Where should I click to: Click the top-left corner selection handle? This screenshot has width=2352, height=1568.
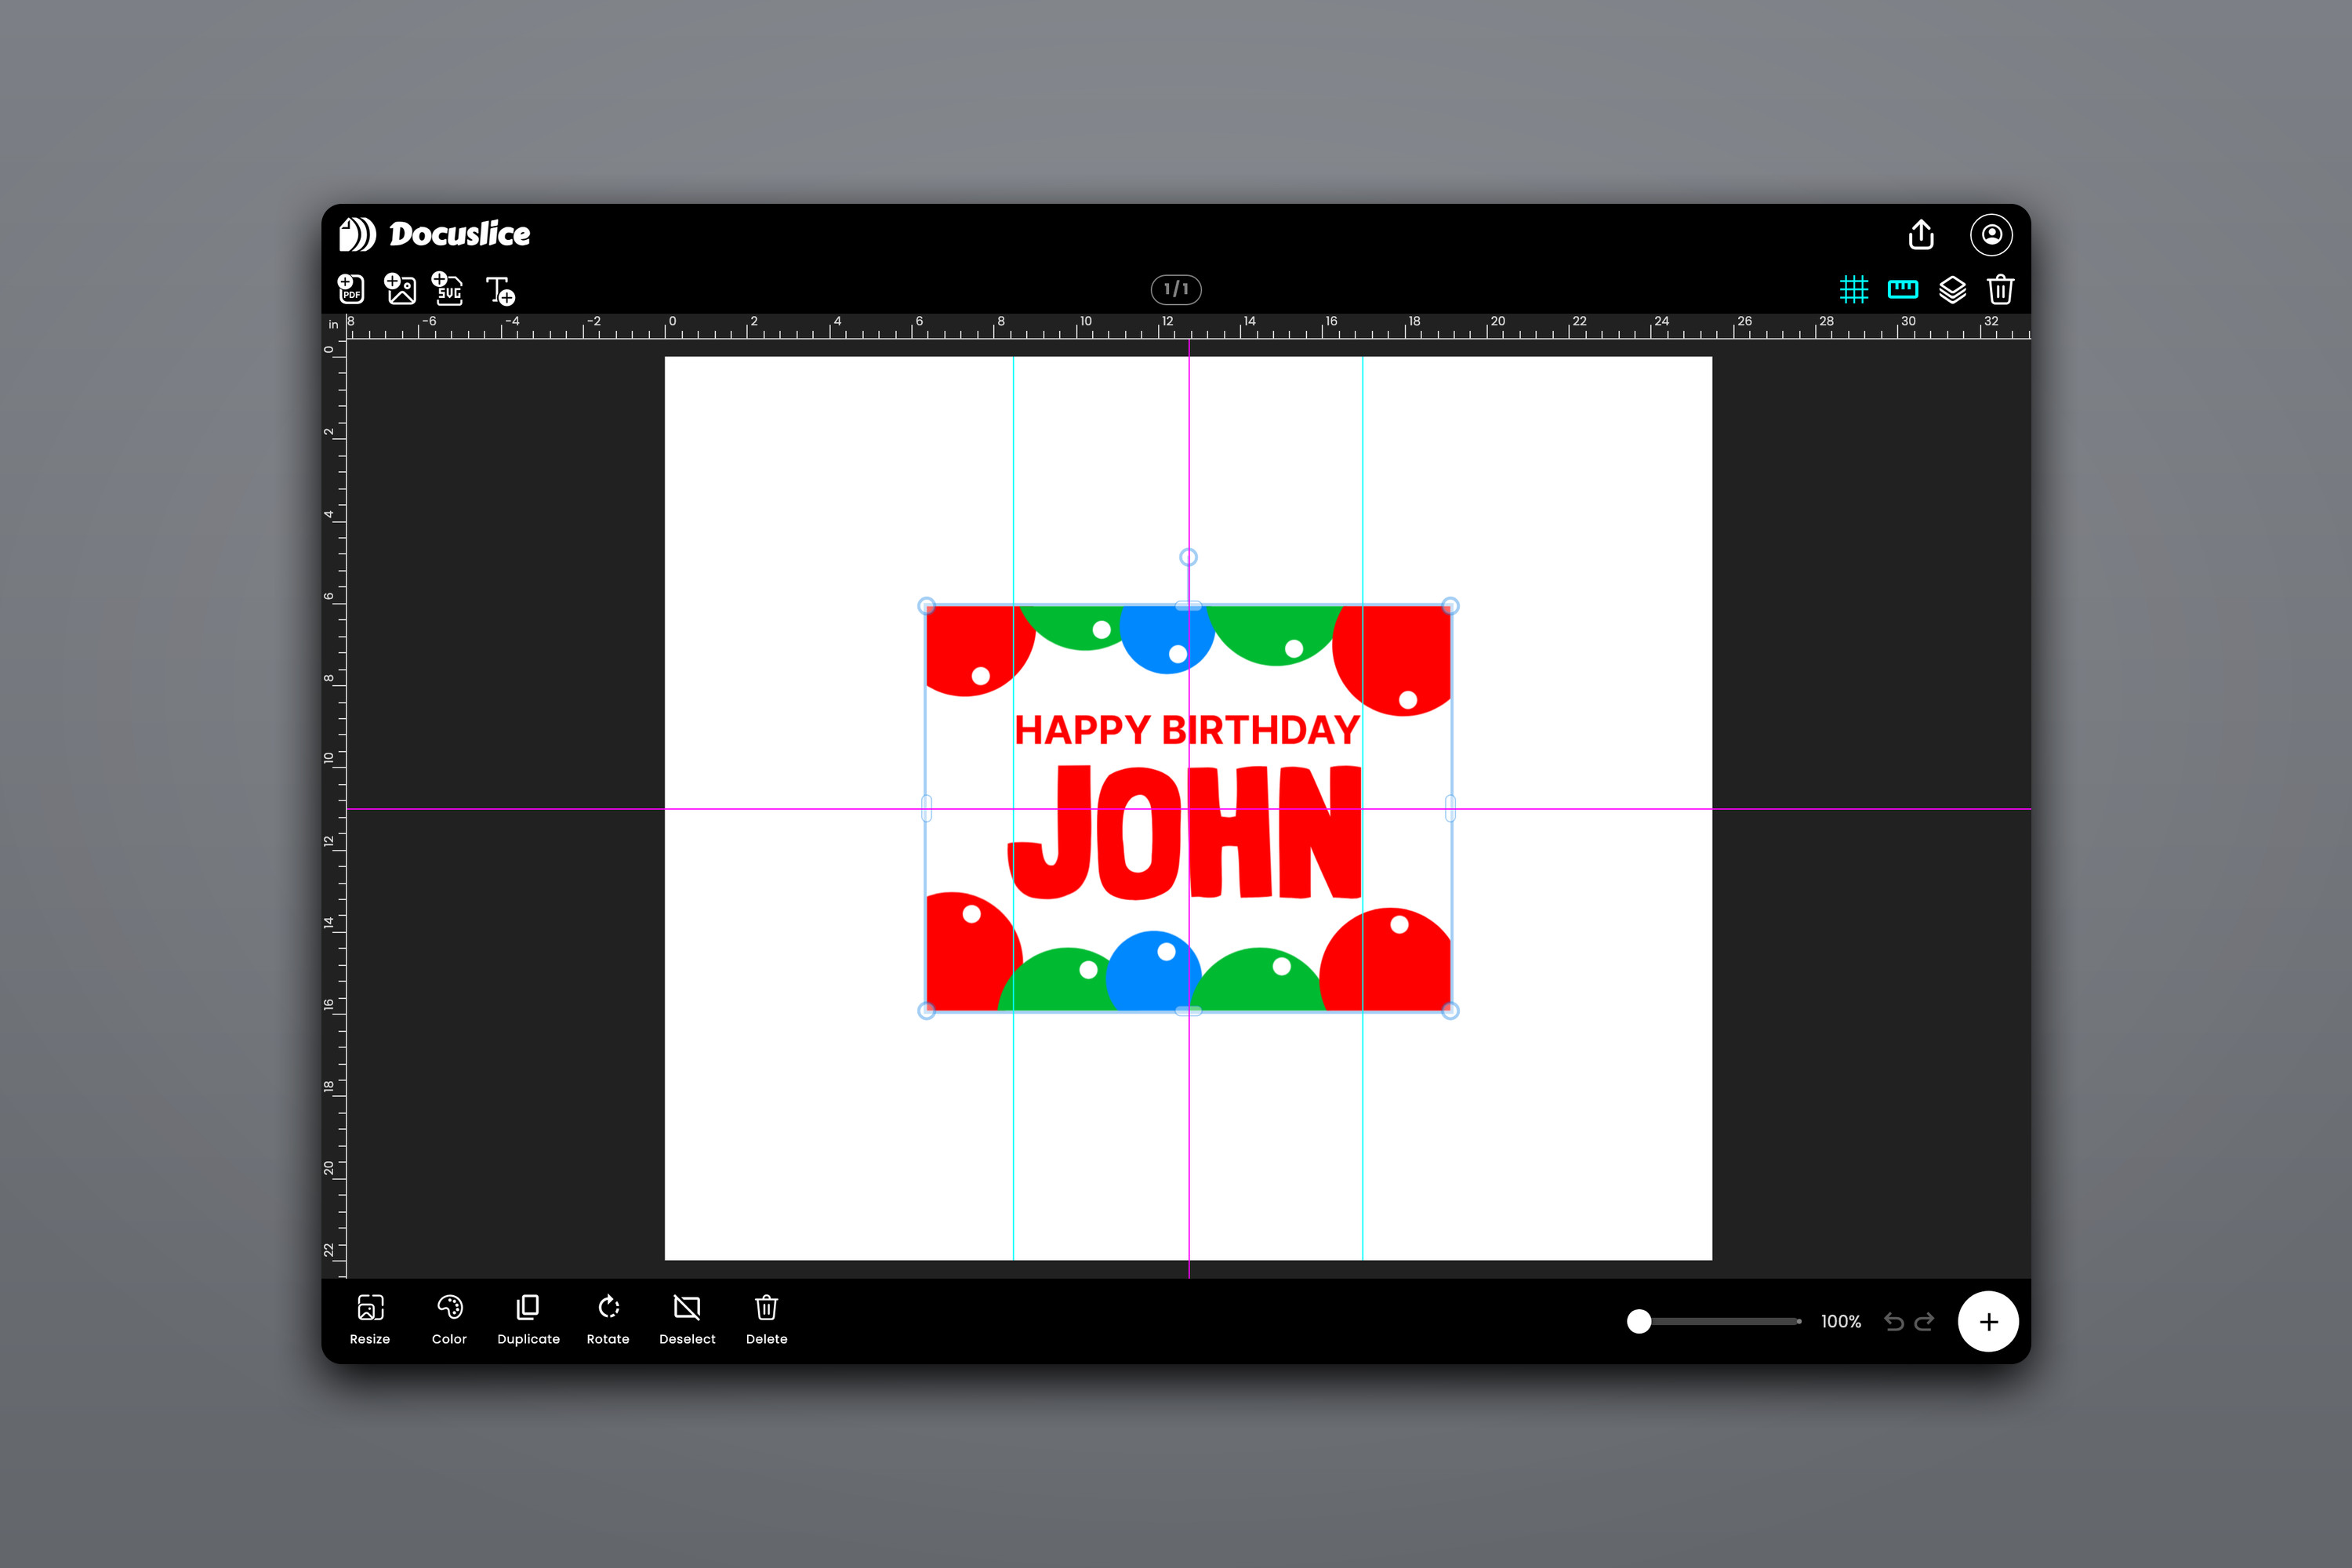(926, 606)
